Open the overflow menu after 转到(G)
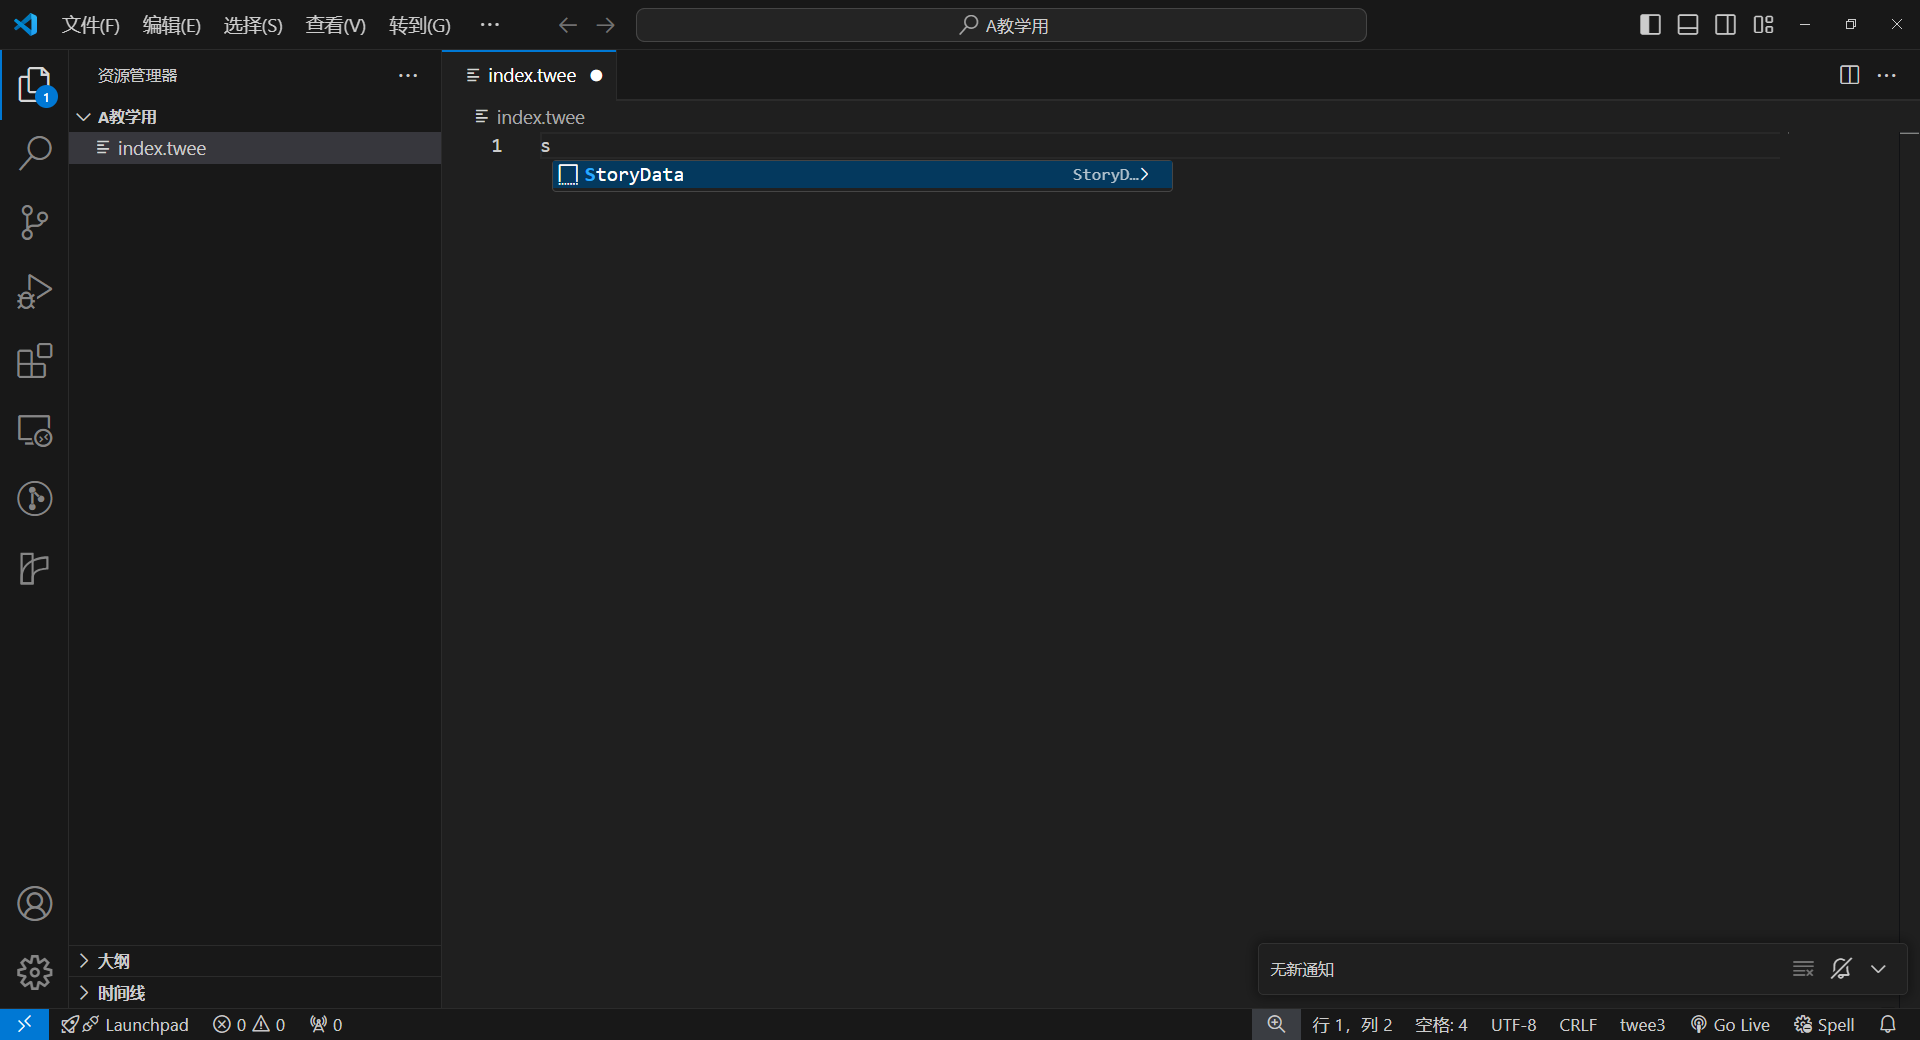Viewport: 1920px width, 1040px height. (489, 25)
